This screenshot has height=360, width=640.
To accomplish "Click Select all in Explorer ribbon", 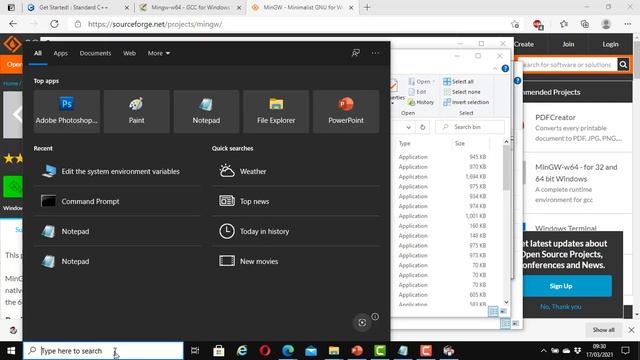I will point(459,81).
